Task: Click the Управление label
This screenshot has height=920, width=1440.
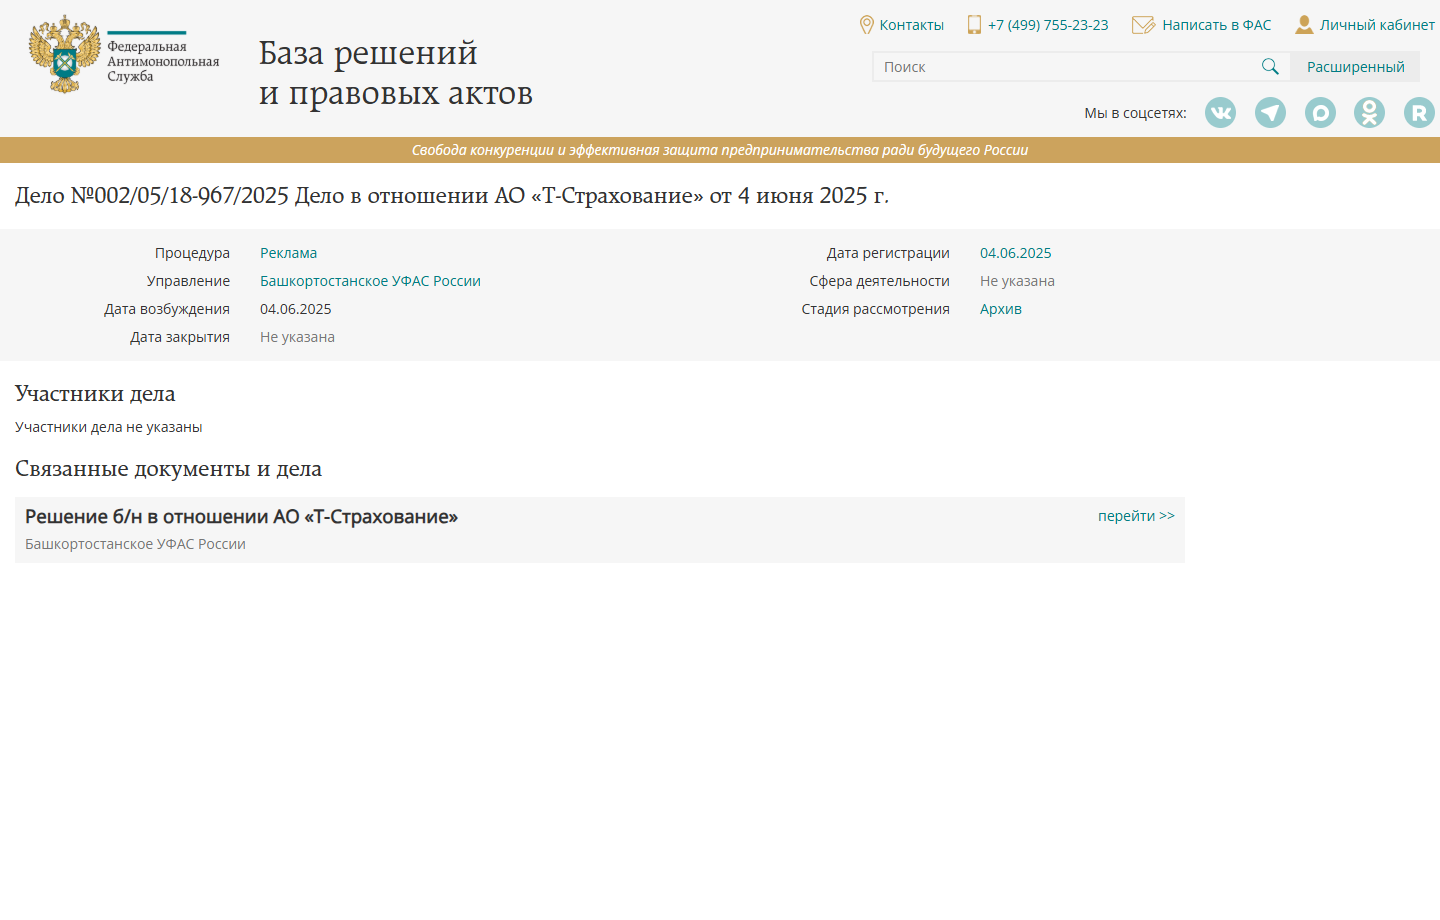Action: [188, 281]
